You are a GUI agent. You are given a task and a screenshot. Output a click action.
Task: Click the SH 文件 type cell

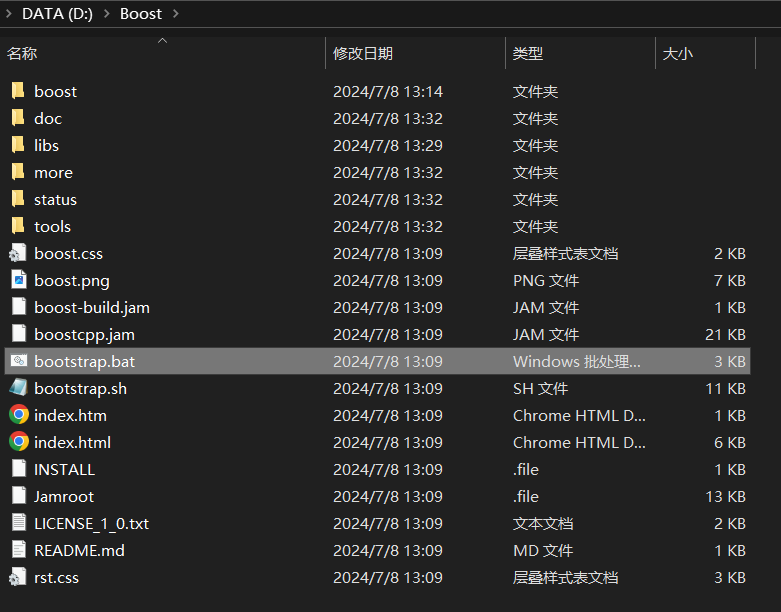[x=540, y=388]
